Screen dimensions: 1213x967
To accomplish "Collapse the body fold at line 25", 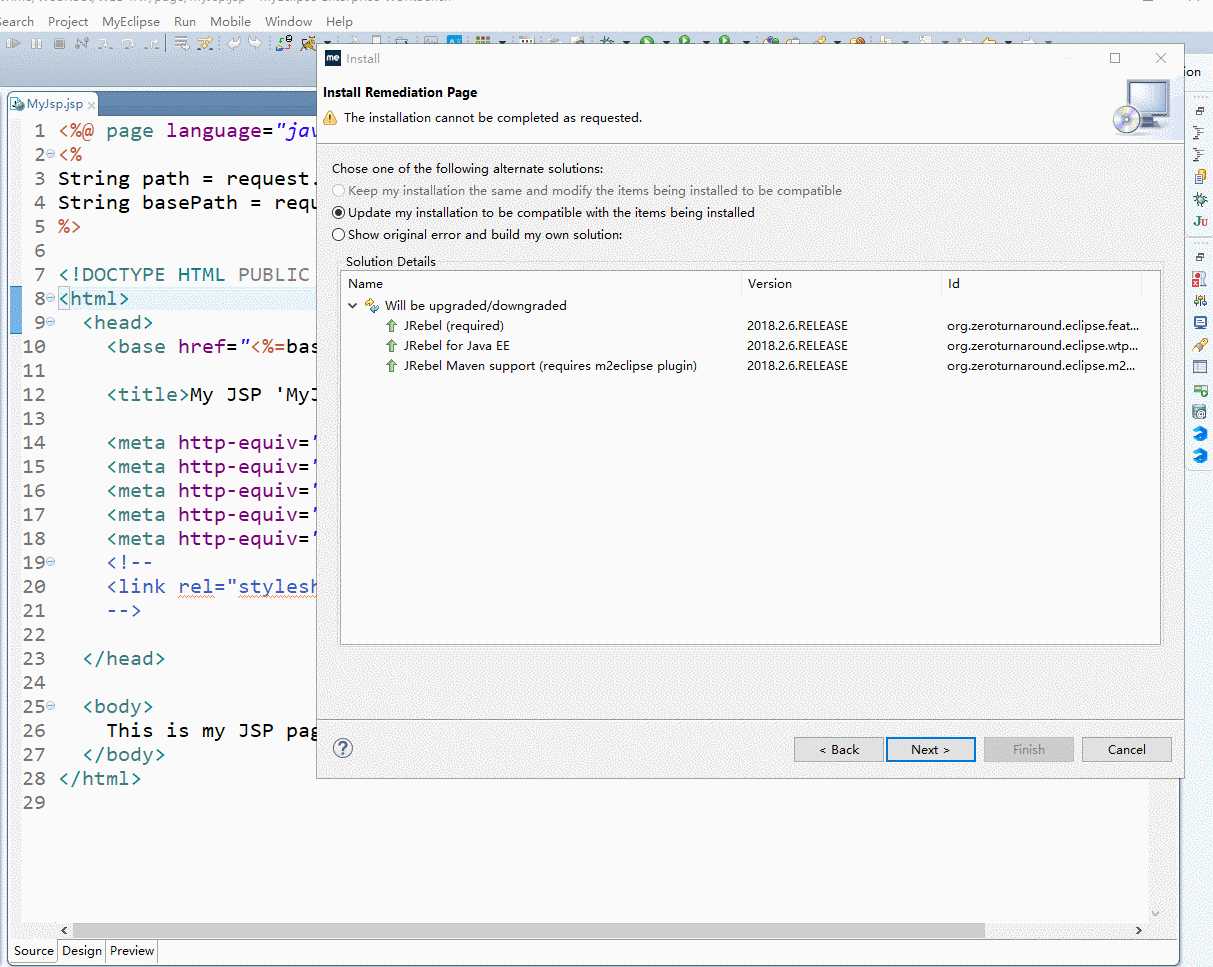I will [x=51, y=706].
